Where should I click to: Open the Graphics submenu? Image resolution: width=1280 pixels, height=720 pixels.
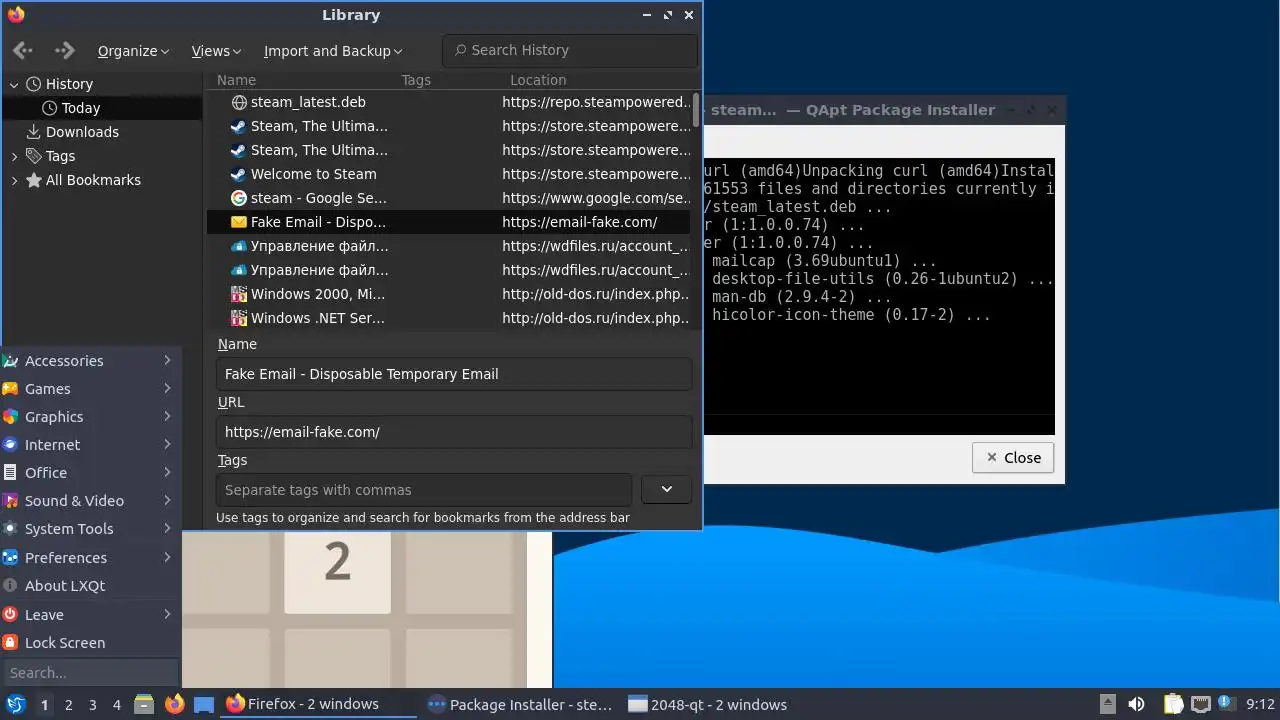tap(90, 417)
